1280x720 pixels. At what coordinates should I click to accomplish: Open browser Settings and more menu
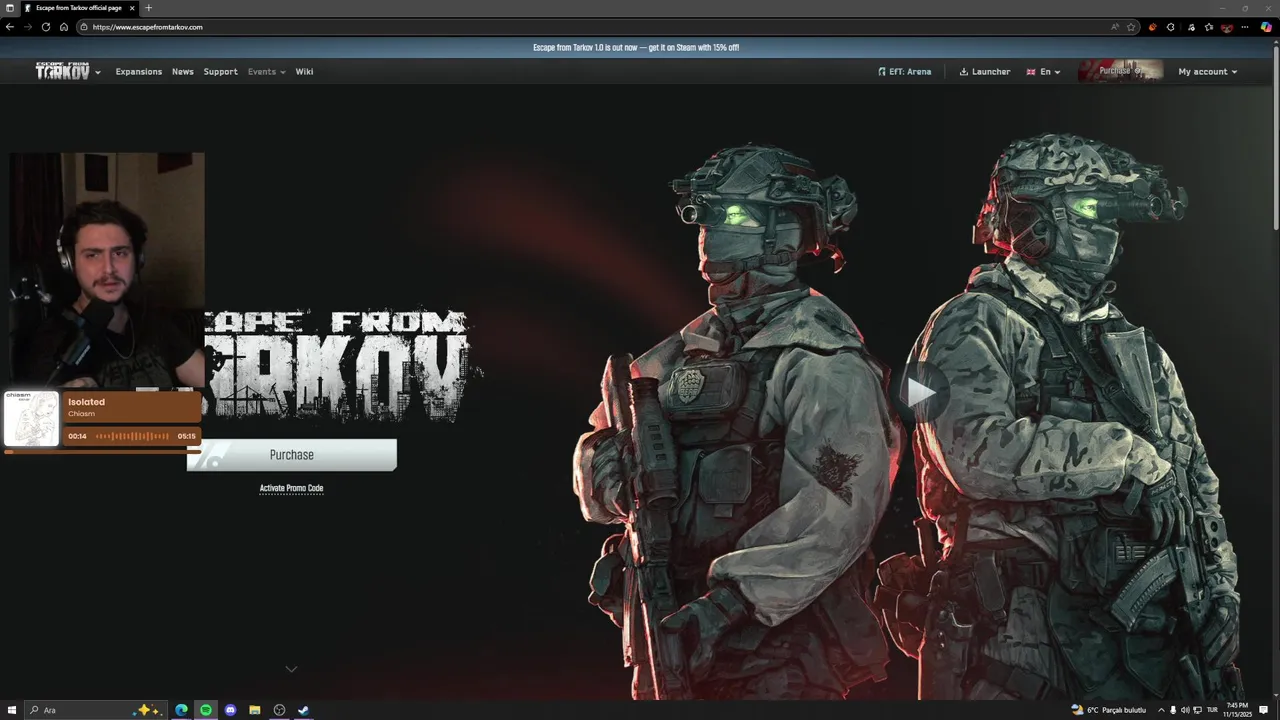coord(1246,27)
